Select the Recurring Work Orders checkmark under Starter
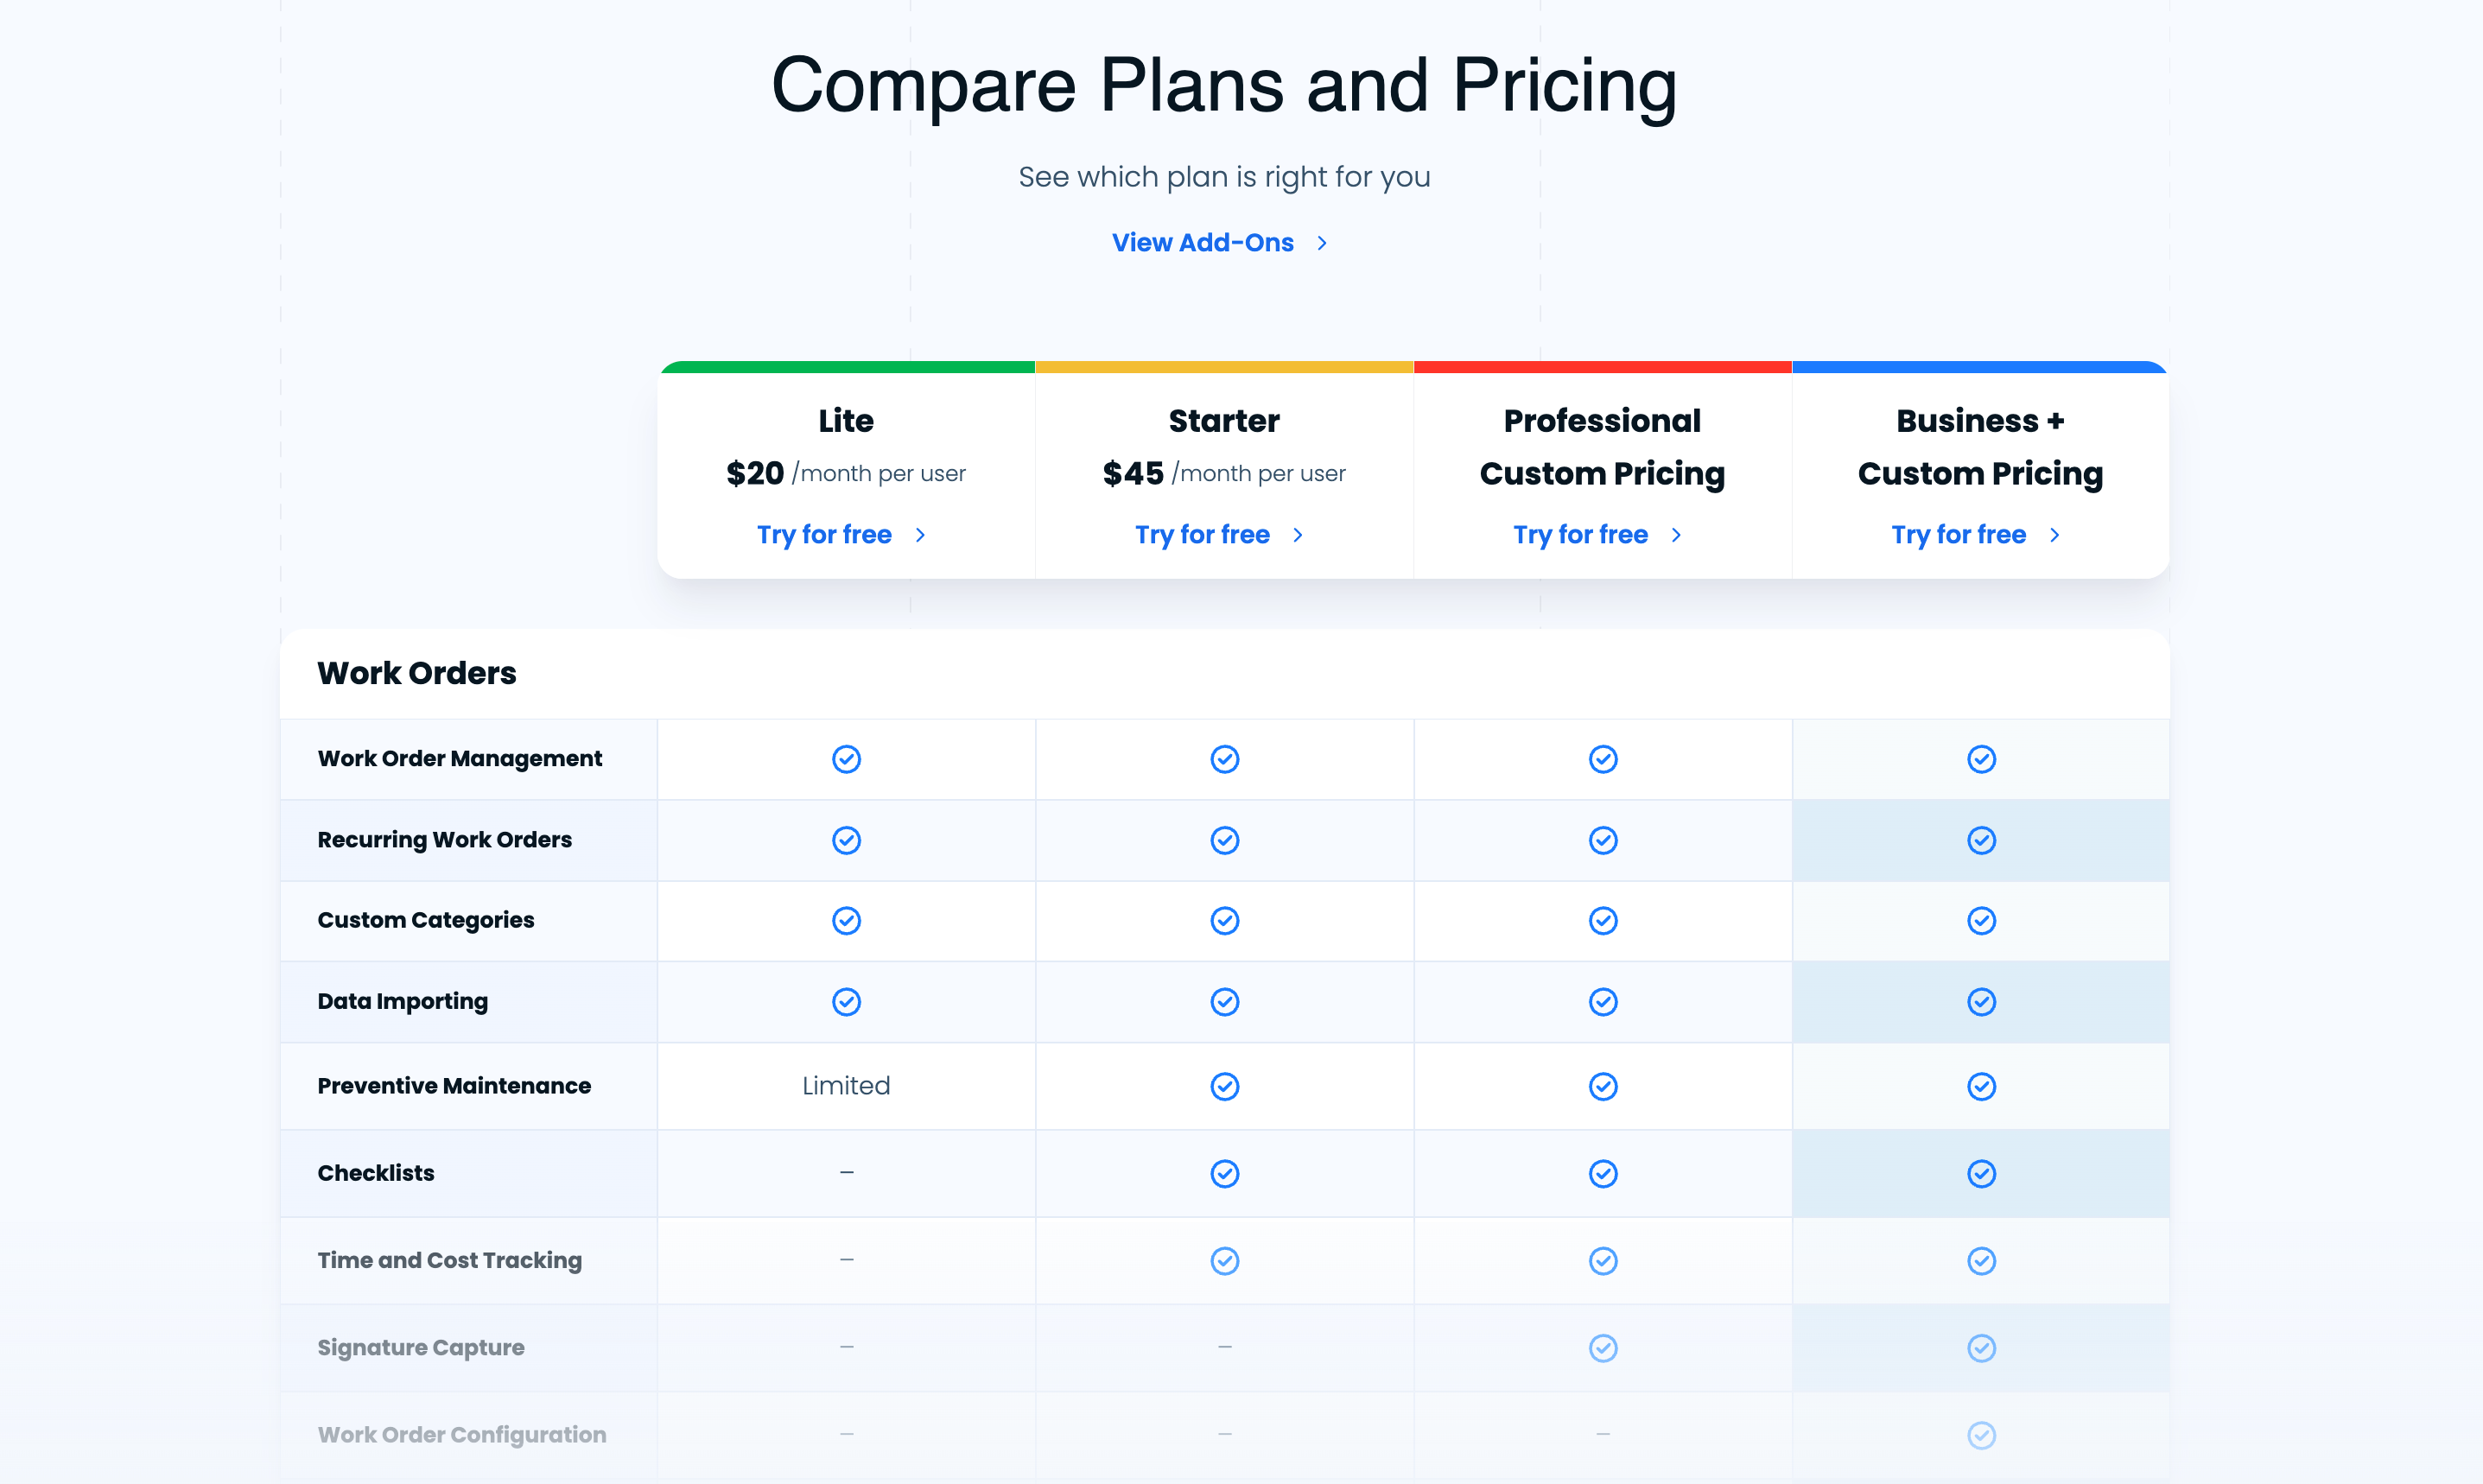The image size is (2483, 1484). click(x=1224, y=840)
